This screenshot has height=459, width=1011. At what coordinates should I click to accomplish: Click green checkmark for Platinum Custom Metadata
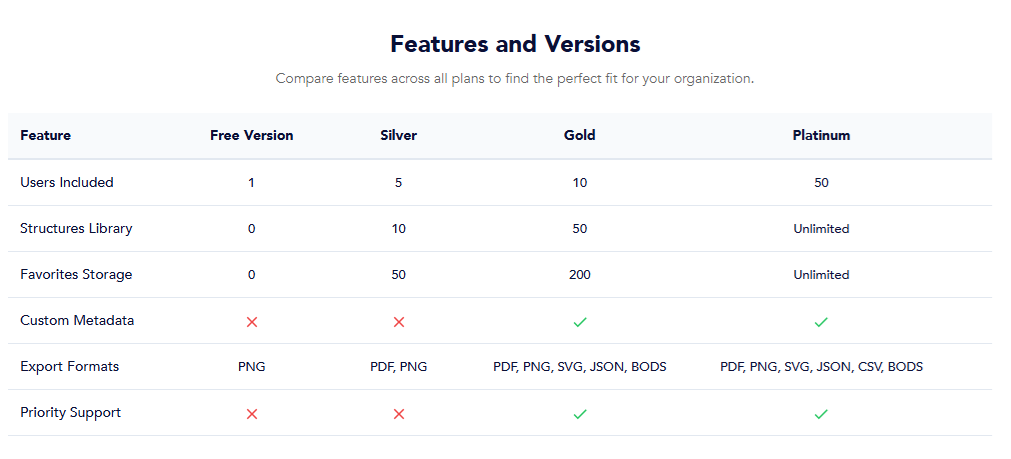(821, 322)
